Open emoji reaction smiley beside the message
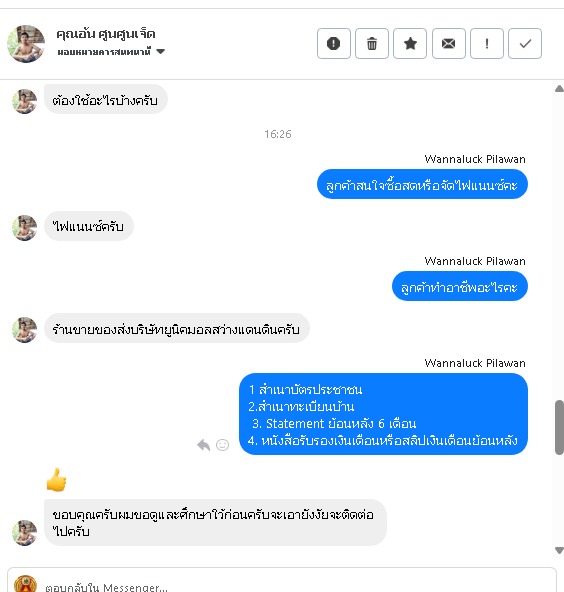Viewport: 564px width, 592px height. pyautogui.click(x=222, y=445)
